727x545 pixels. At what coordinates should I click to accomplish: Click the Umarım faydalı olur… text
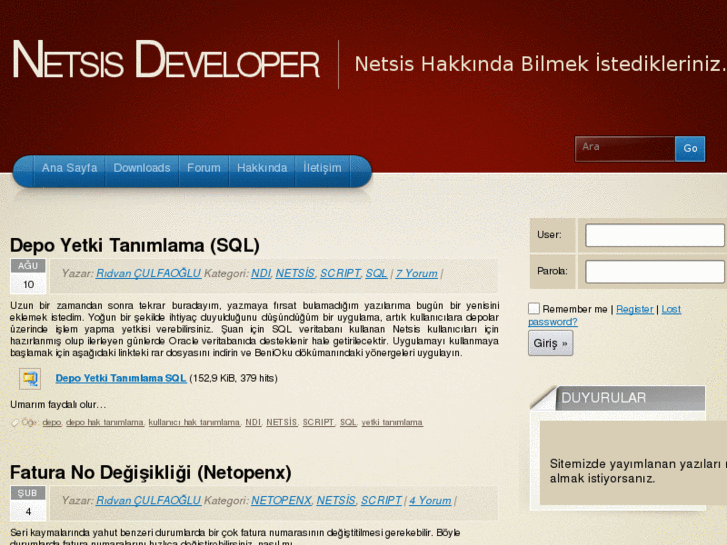[58, 405]
